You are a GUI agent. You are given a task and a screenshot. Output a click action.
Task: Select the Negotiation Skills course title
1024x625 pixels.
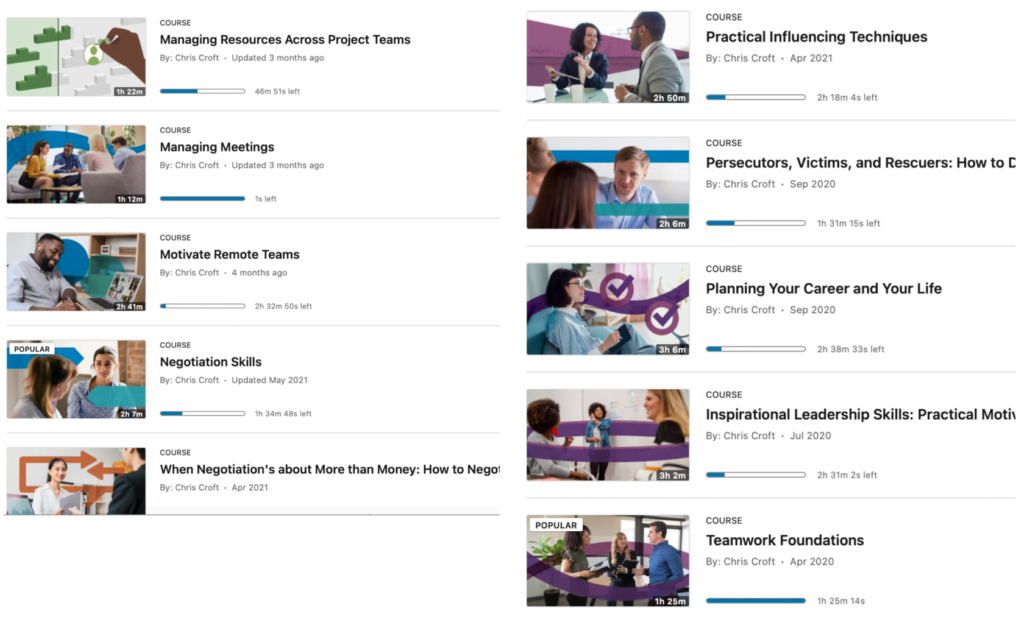[x=211, y=362]
